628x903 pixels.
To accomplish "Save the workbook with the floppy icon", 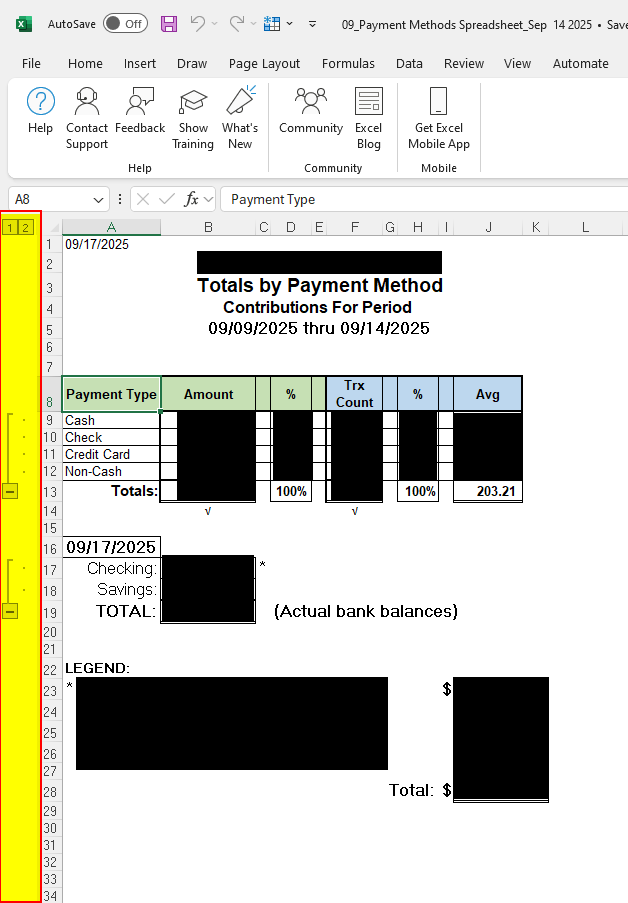I will [x=169, y=24].
